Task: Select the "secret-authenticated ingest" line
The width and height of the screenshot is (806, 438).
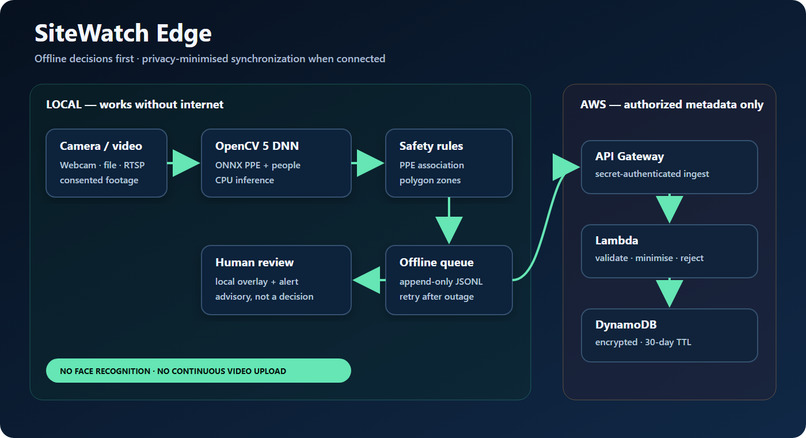Action: pos(652,174)
